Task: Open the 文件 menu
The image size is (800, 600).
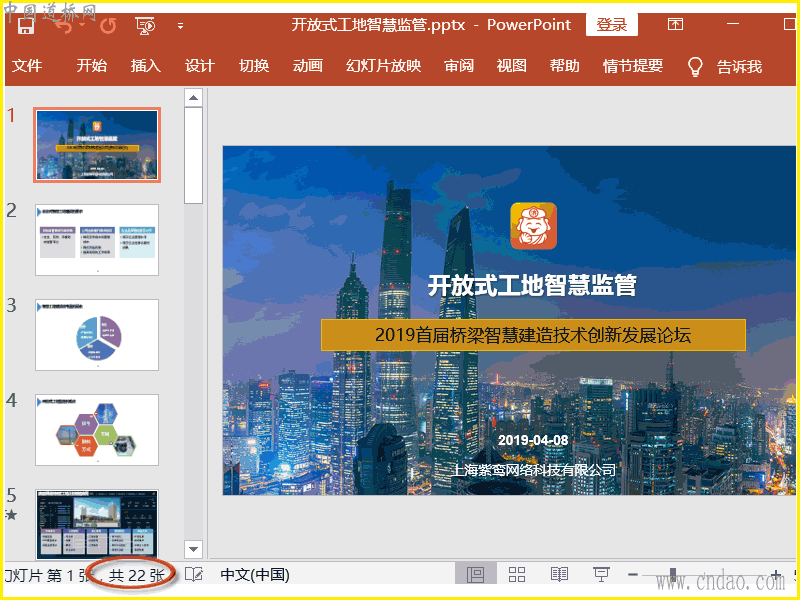Action: coord(27,66)
